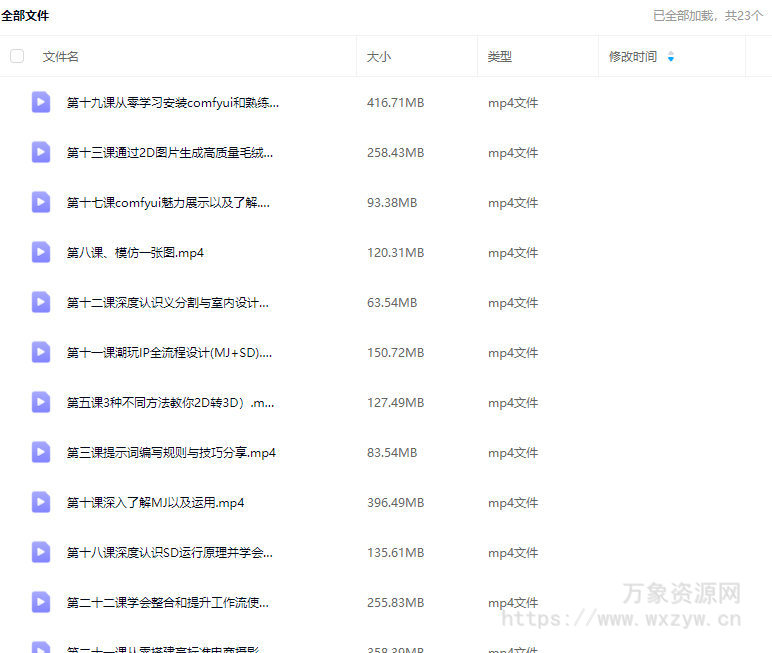This screenshot has width=772, height=653.
Task: Open file 第十一课潮玩IP全流程设计
Action: pos(169,353)
